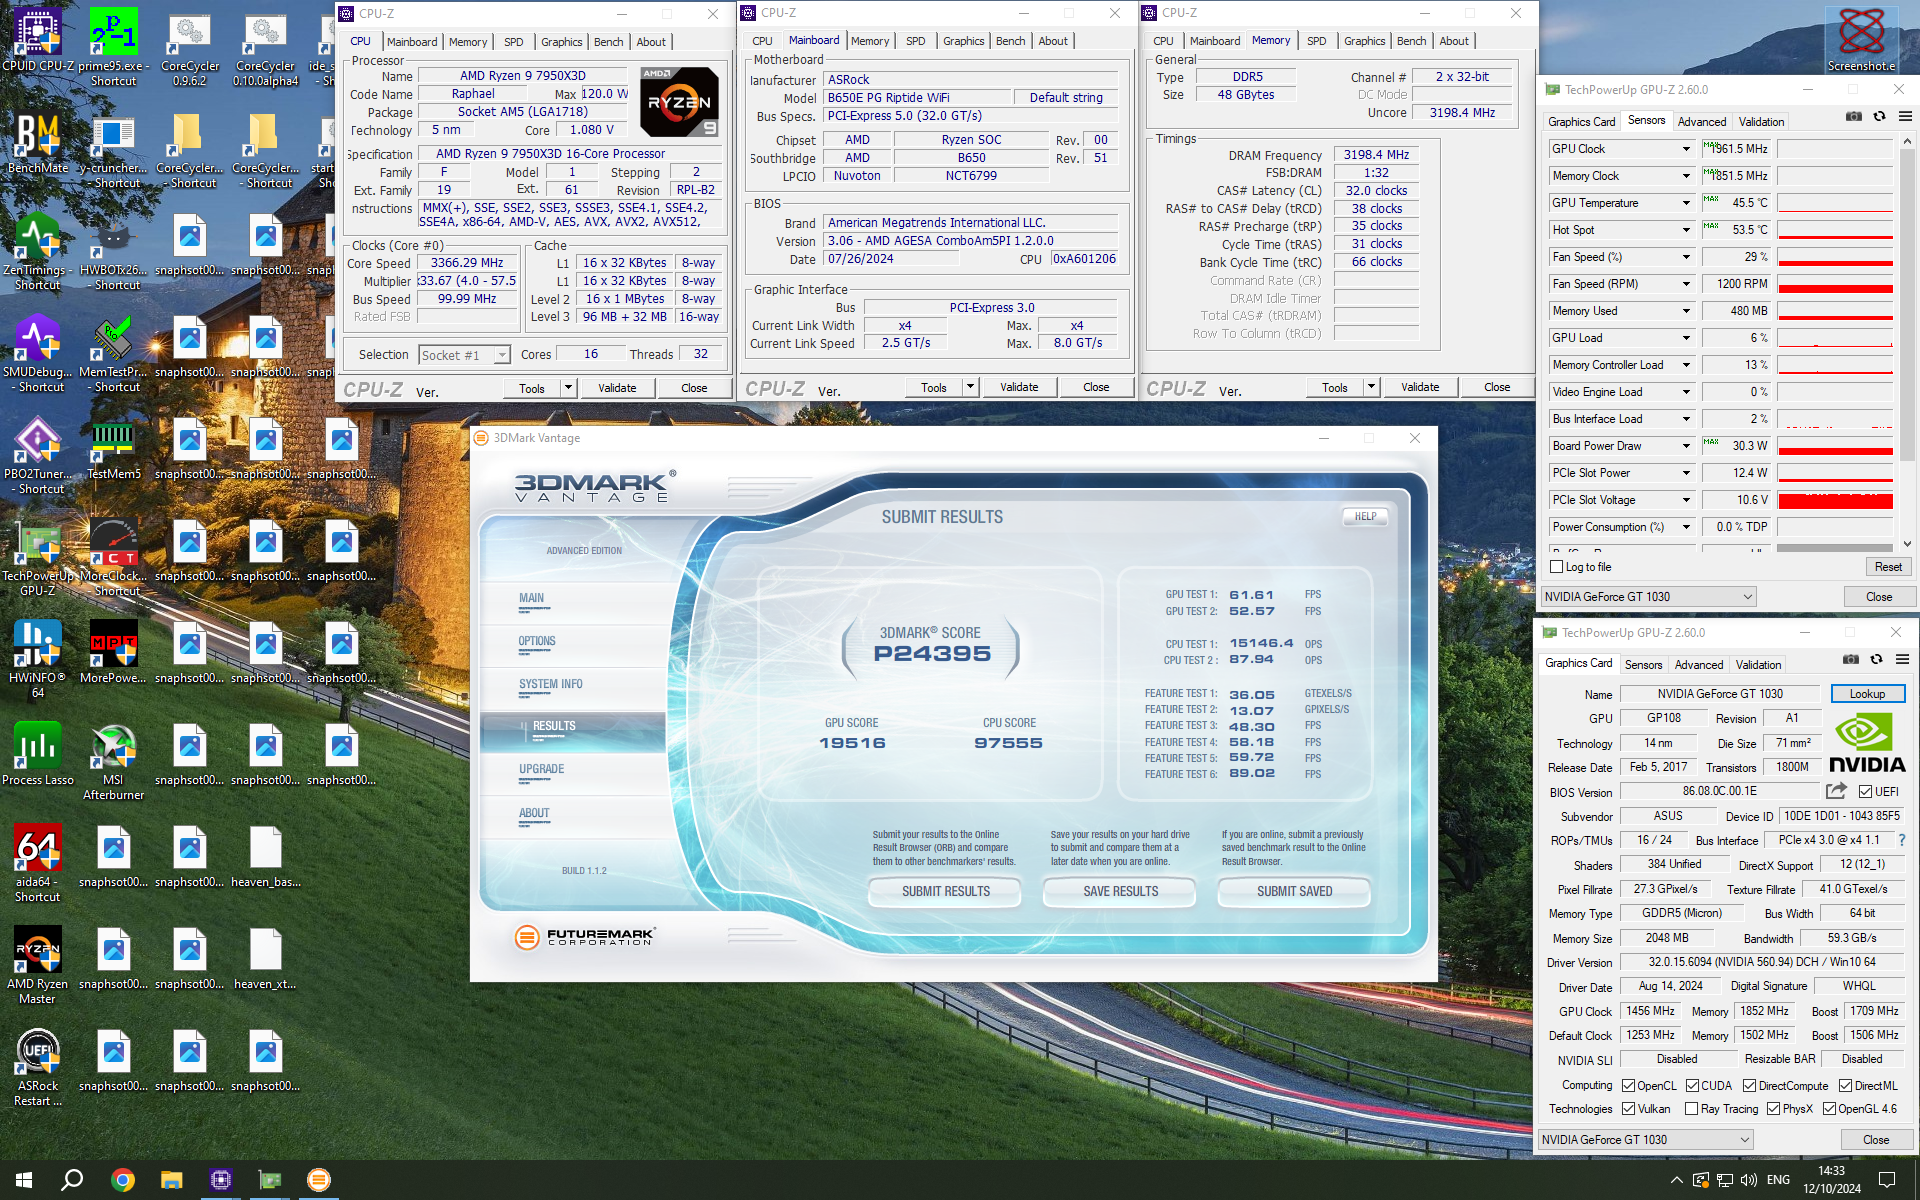Expand the PCIe Slot Voltage sensor dropdown
Viewport: 1920px width, 1200px height.
click(x=1686, y=500)
